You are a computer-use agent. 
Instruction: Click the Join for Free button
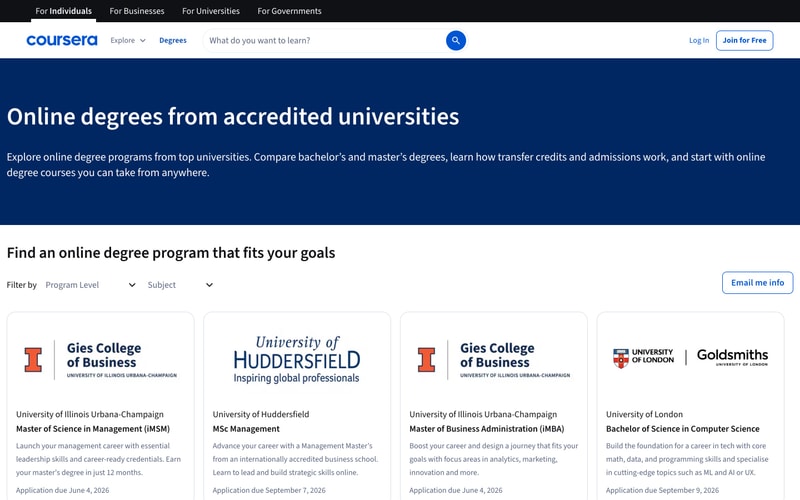click(x=744, y=40)
